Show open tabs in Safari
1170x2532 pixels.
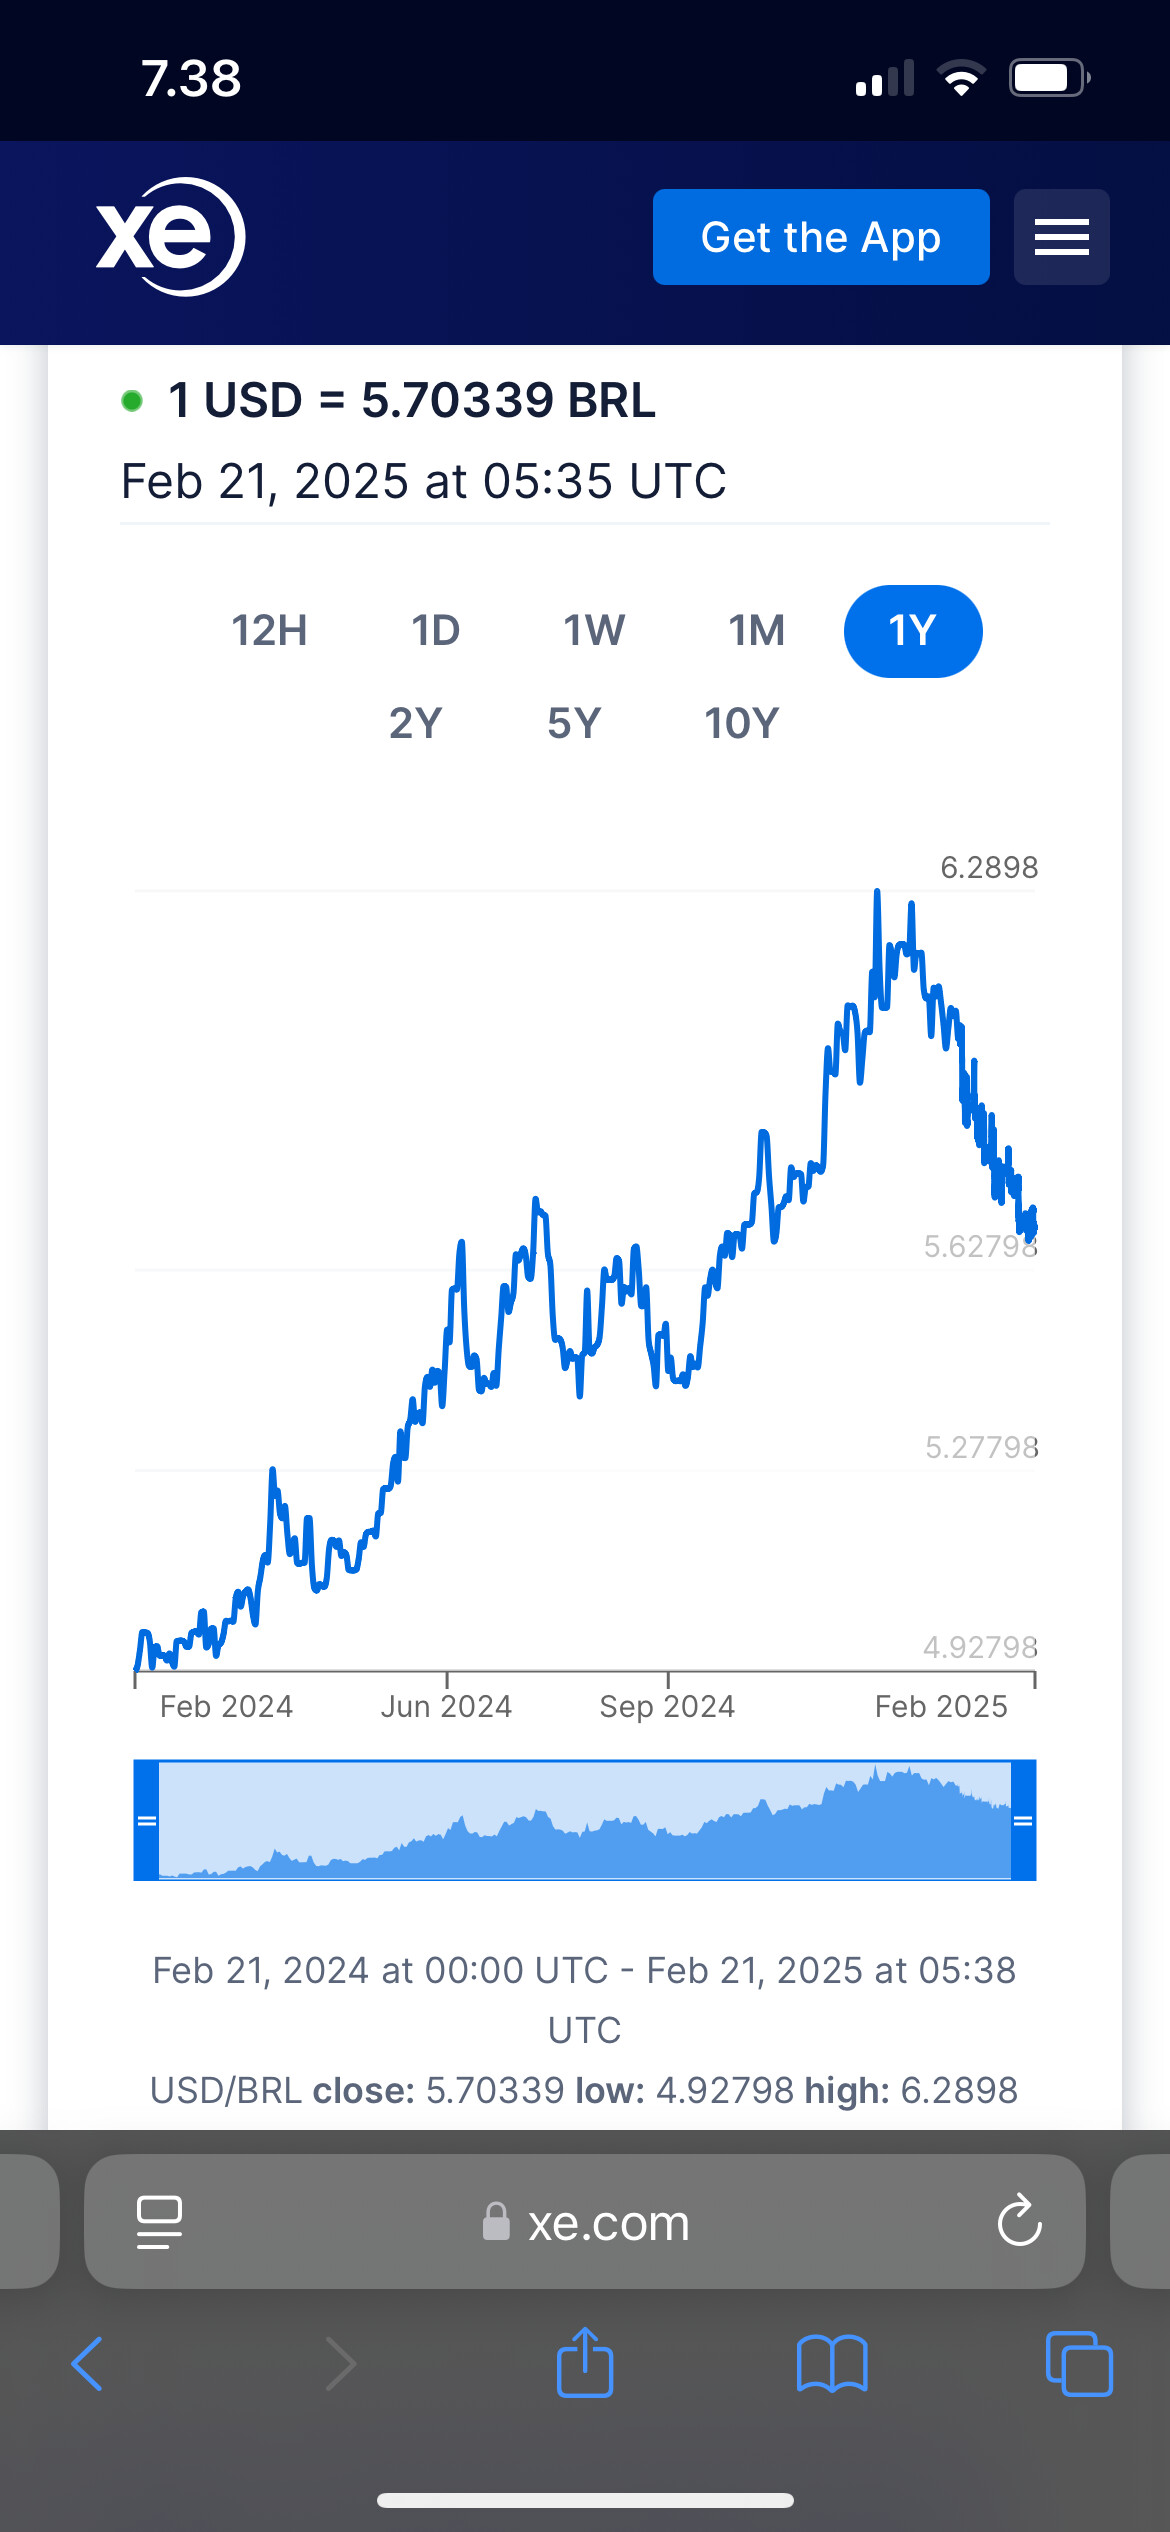tap(1079, 2364)
